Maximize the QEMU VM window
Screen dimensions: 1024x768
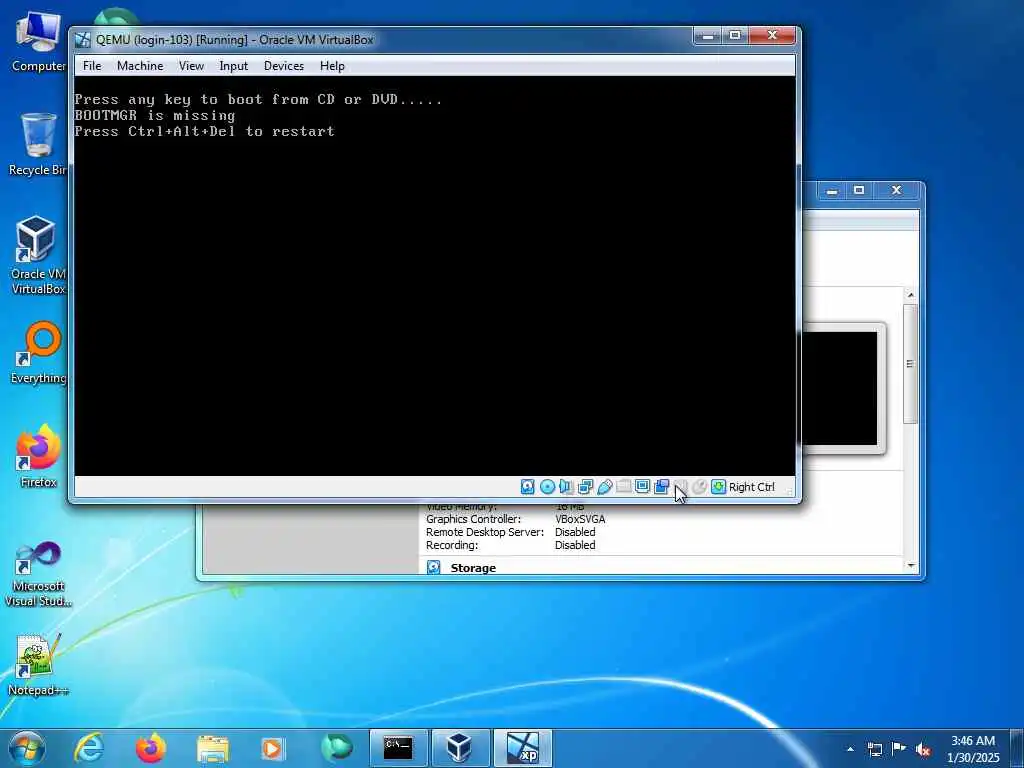tap(735, 36)
